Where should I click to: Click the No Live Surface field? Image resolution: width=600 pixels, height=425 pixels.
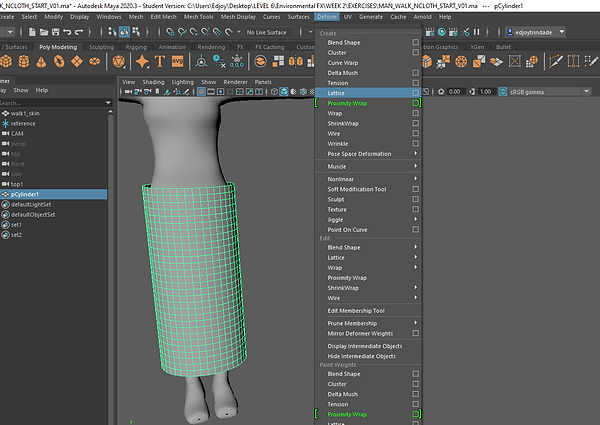point(269,32)
